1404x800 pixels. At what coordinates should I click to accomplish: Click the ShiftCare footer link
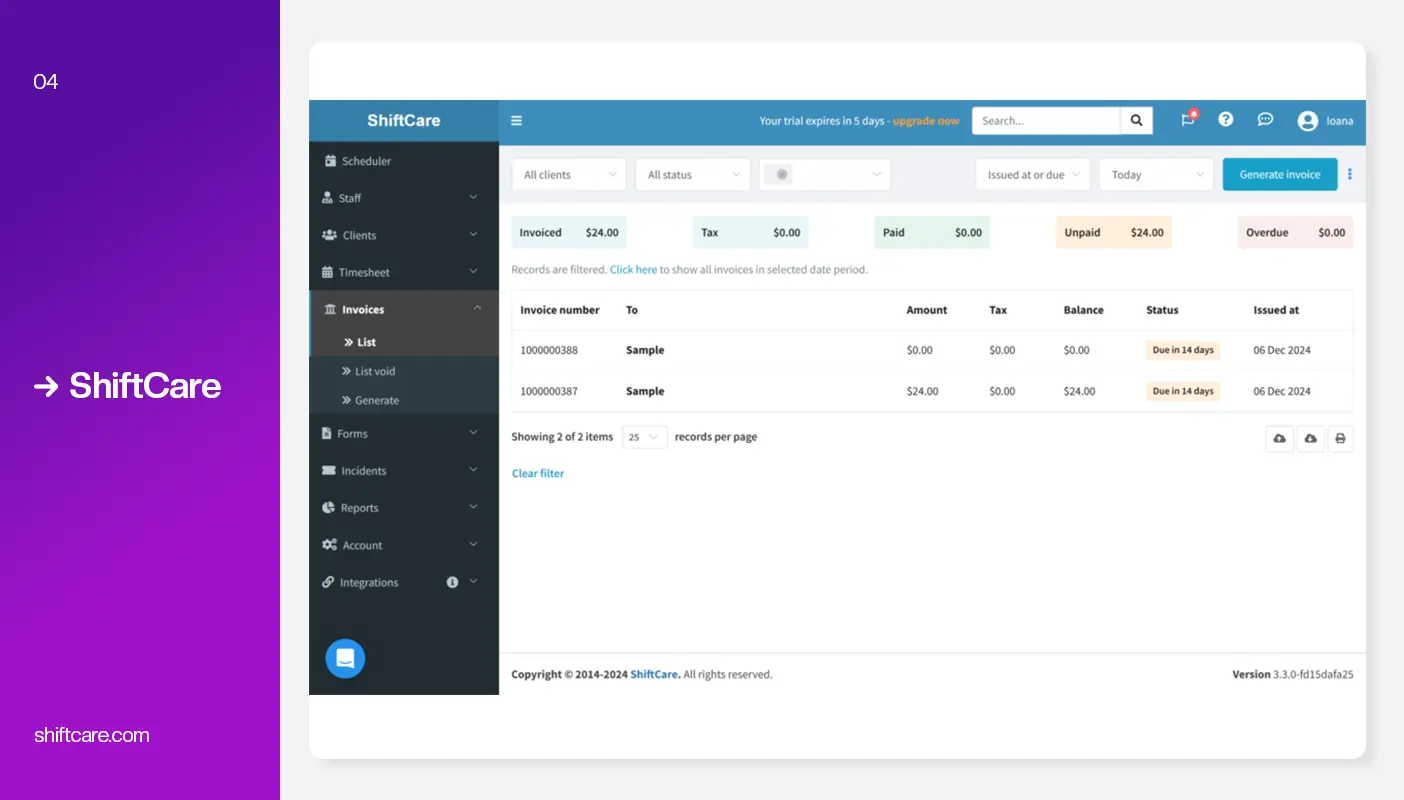[655, 675]
